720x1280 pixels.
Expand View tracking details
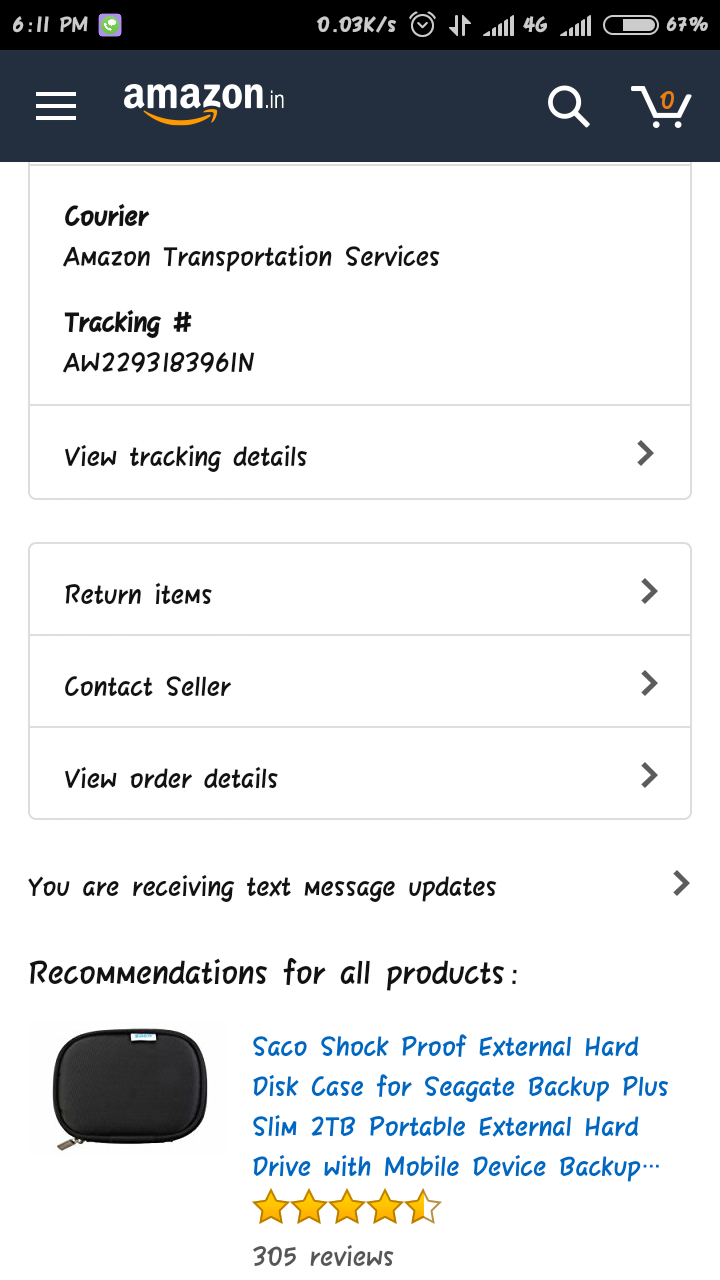pos(360,455)
